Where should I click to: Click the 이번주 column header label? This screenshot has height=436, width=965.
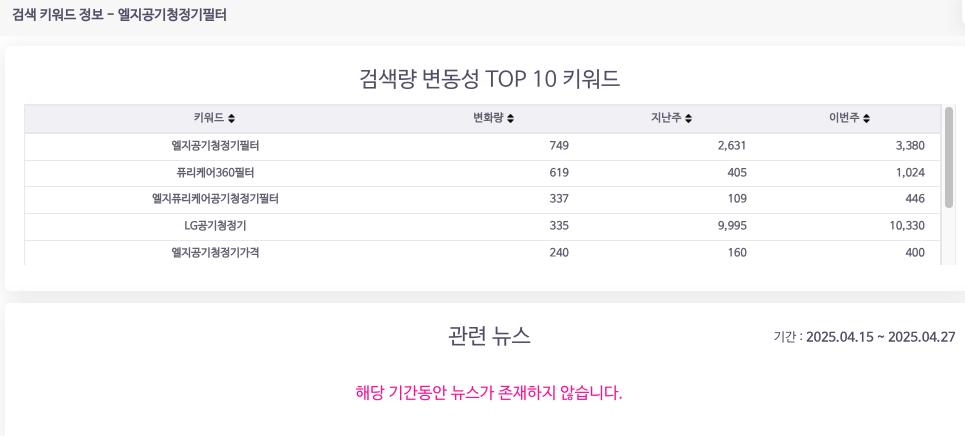[x=844, y=119]
